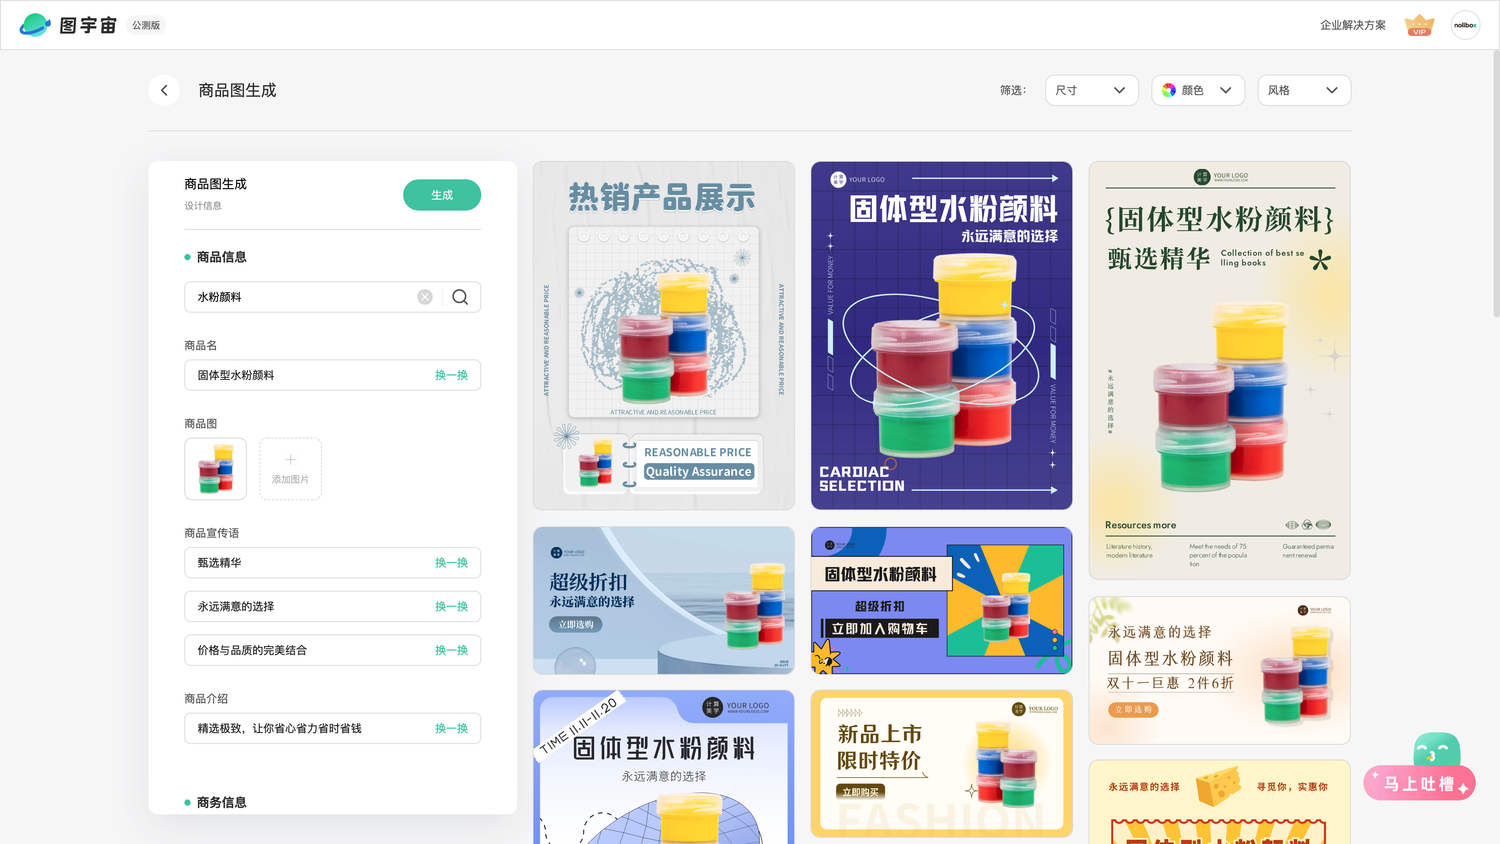1500x844 pixels.
Task: Open the VIP crown icon
Action: pos(1419,25)
